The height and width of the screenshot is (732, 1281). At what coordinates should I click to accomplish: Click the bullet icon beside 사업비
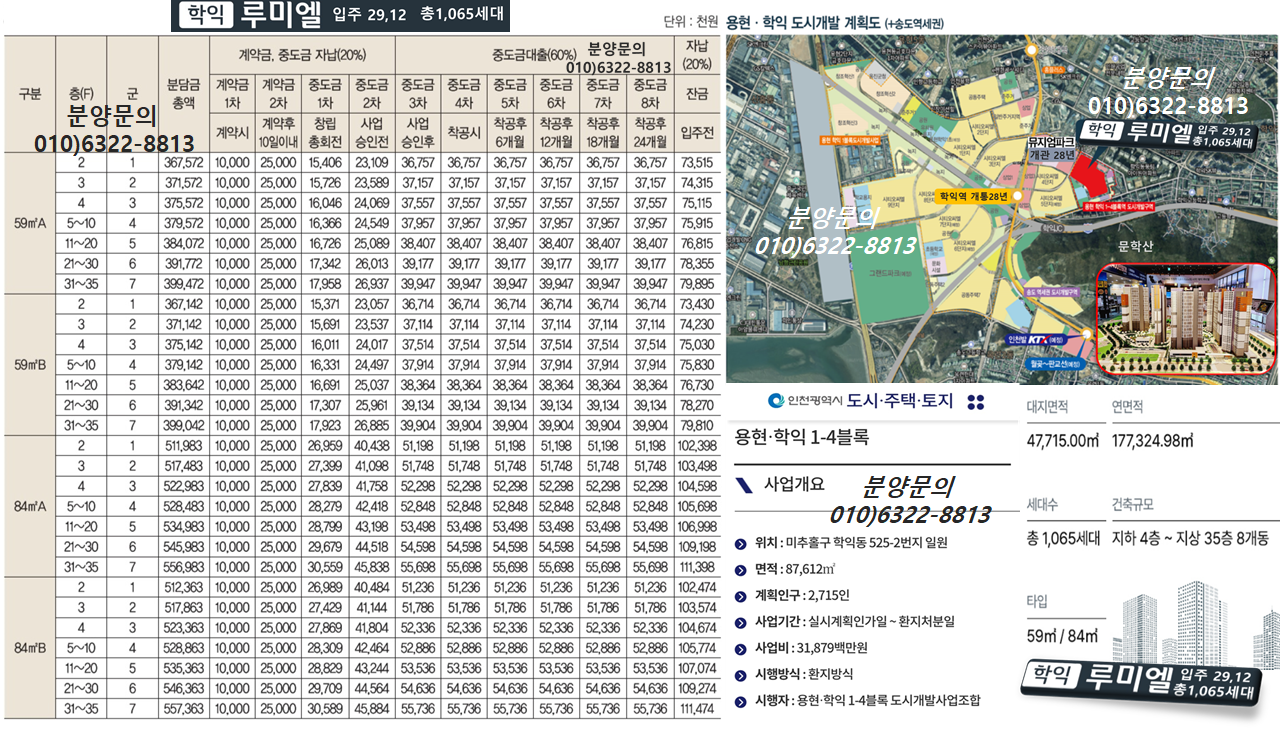[x=740, y=648]
